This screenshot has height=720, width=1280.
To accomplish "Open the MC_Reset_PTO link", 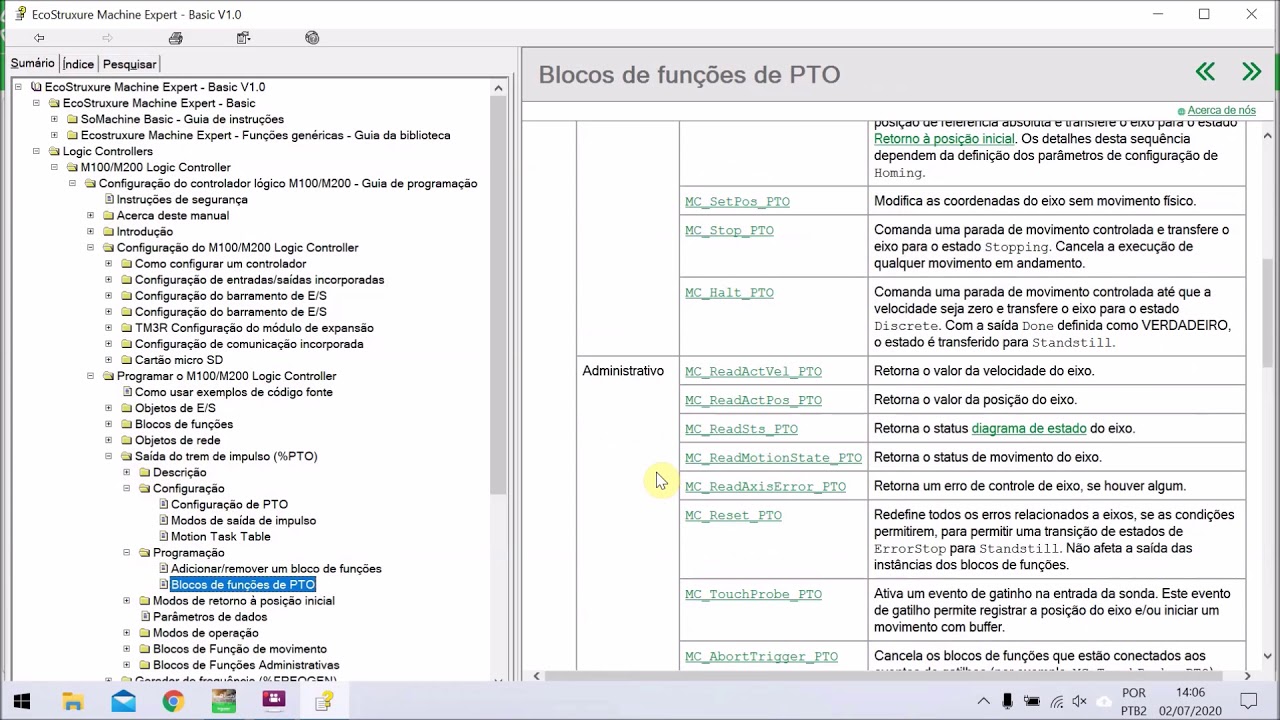I will click(x=733, y=516).
